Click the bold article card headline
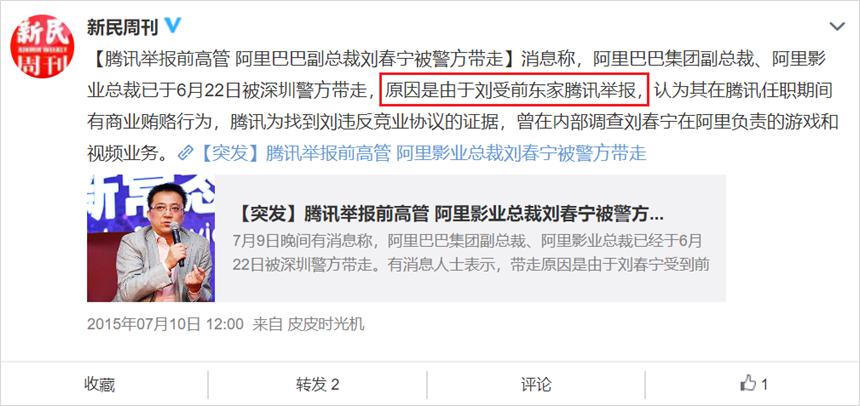860x406 pixels. pos(448,215)
